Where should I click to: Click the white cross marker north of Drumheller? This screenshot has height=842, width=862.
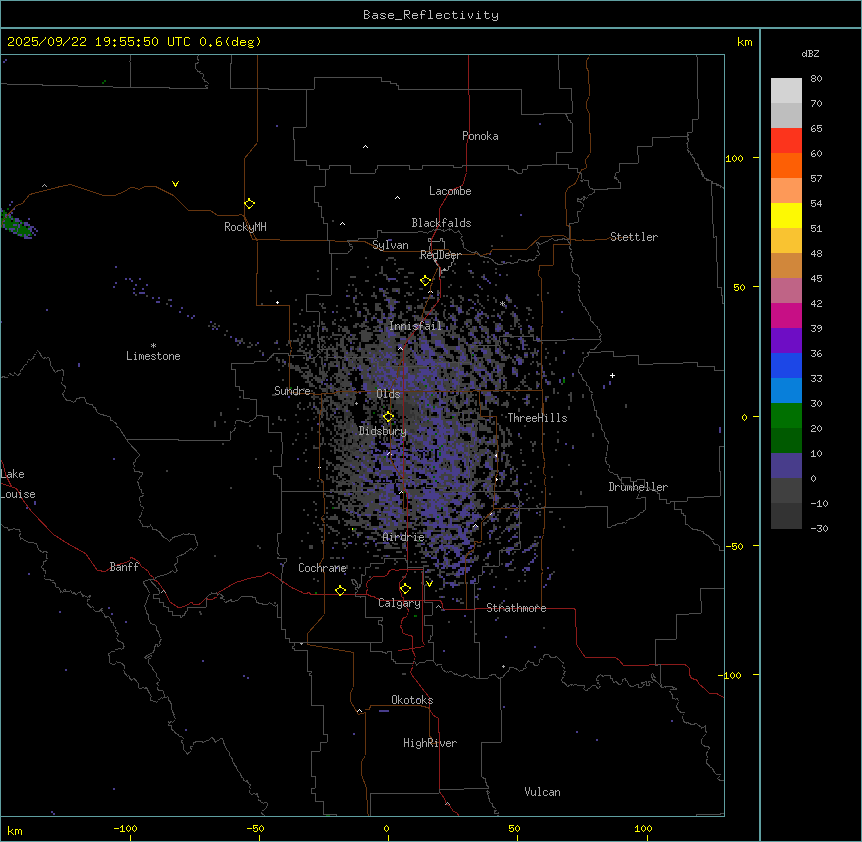(x=612, y=376)
